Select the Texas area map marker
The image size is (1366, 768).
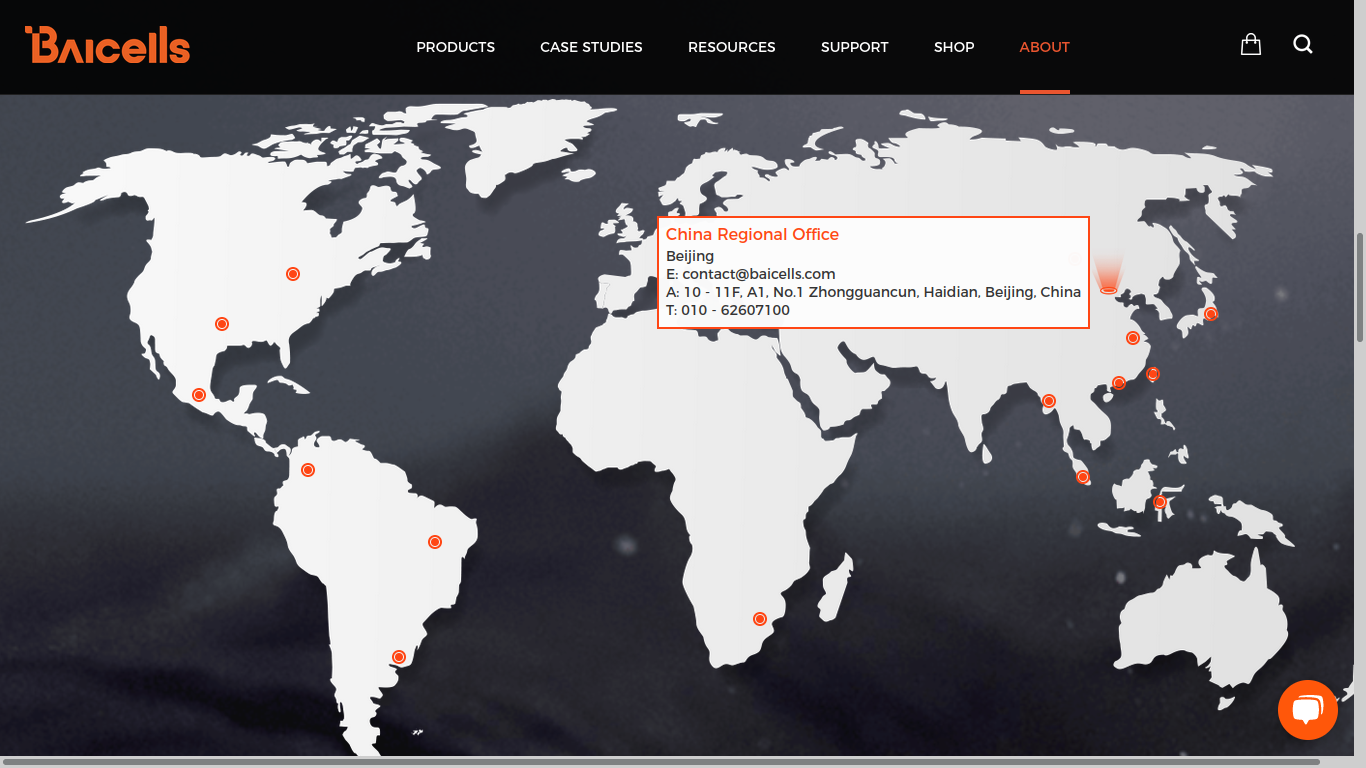pos(222,324)
